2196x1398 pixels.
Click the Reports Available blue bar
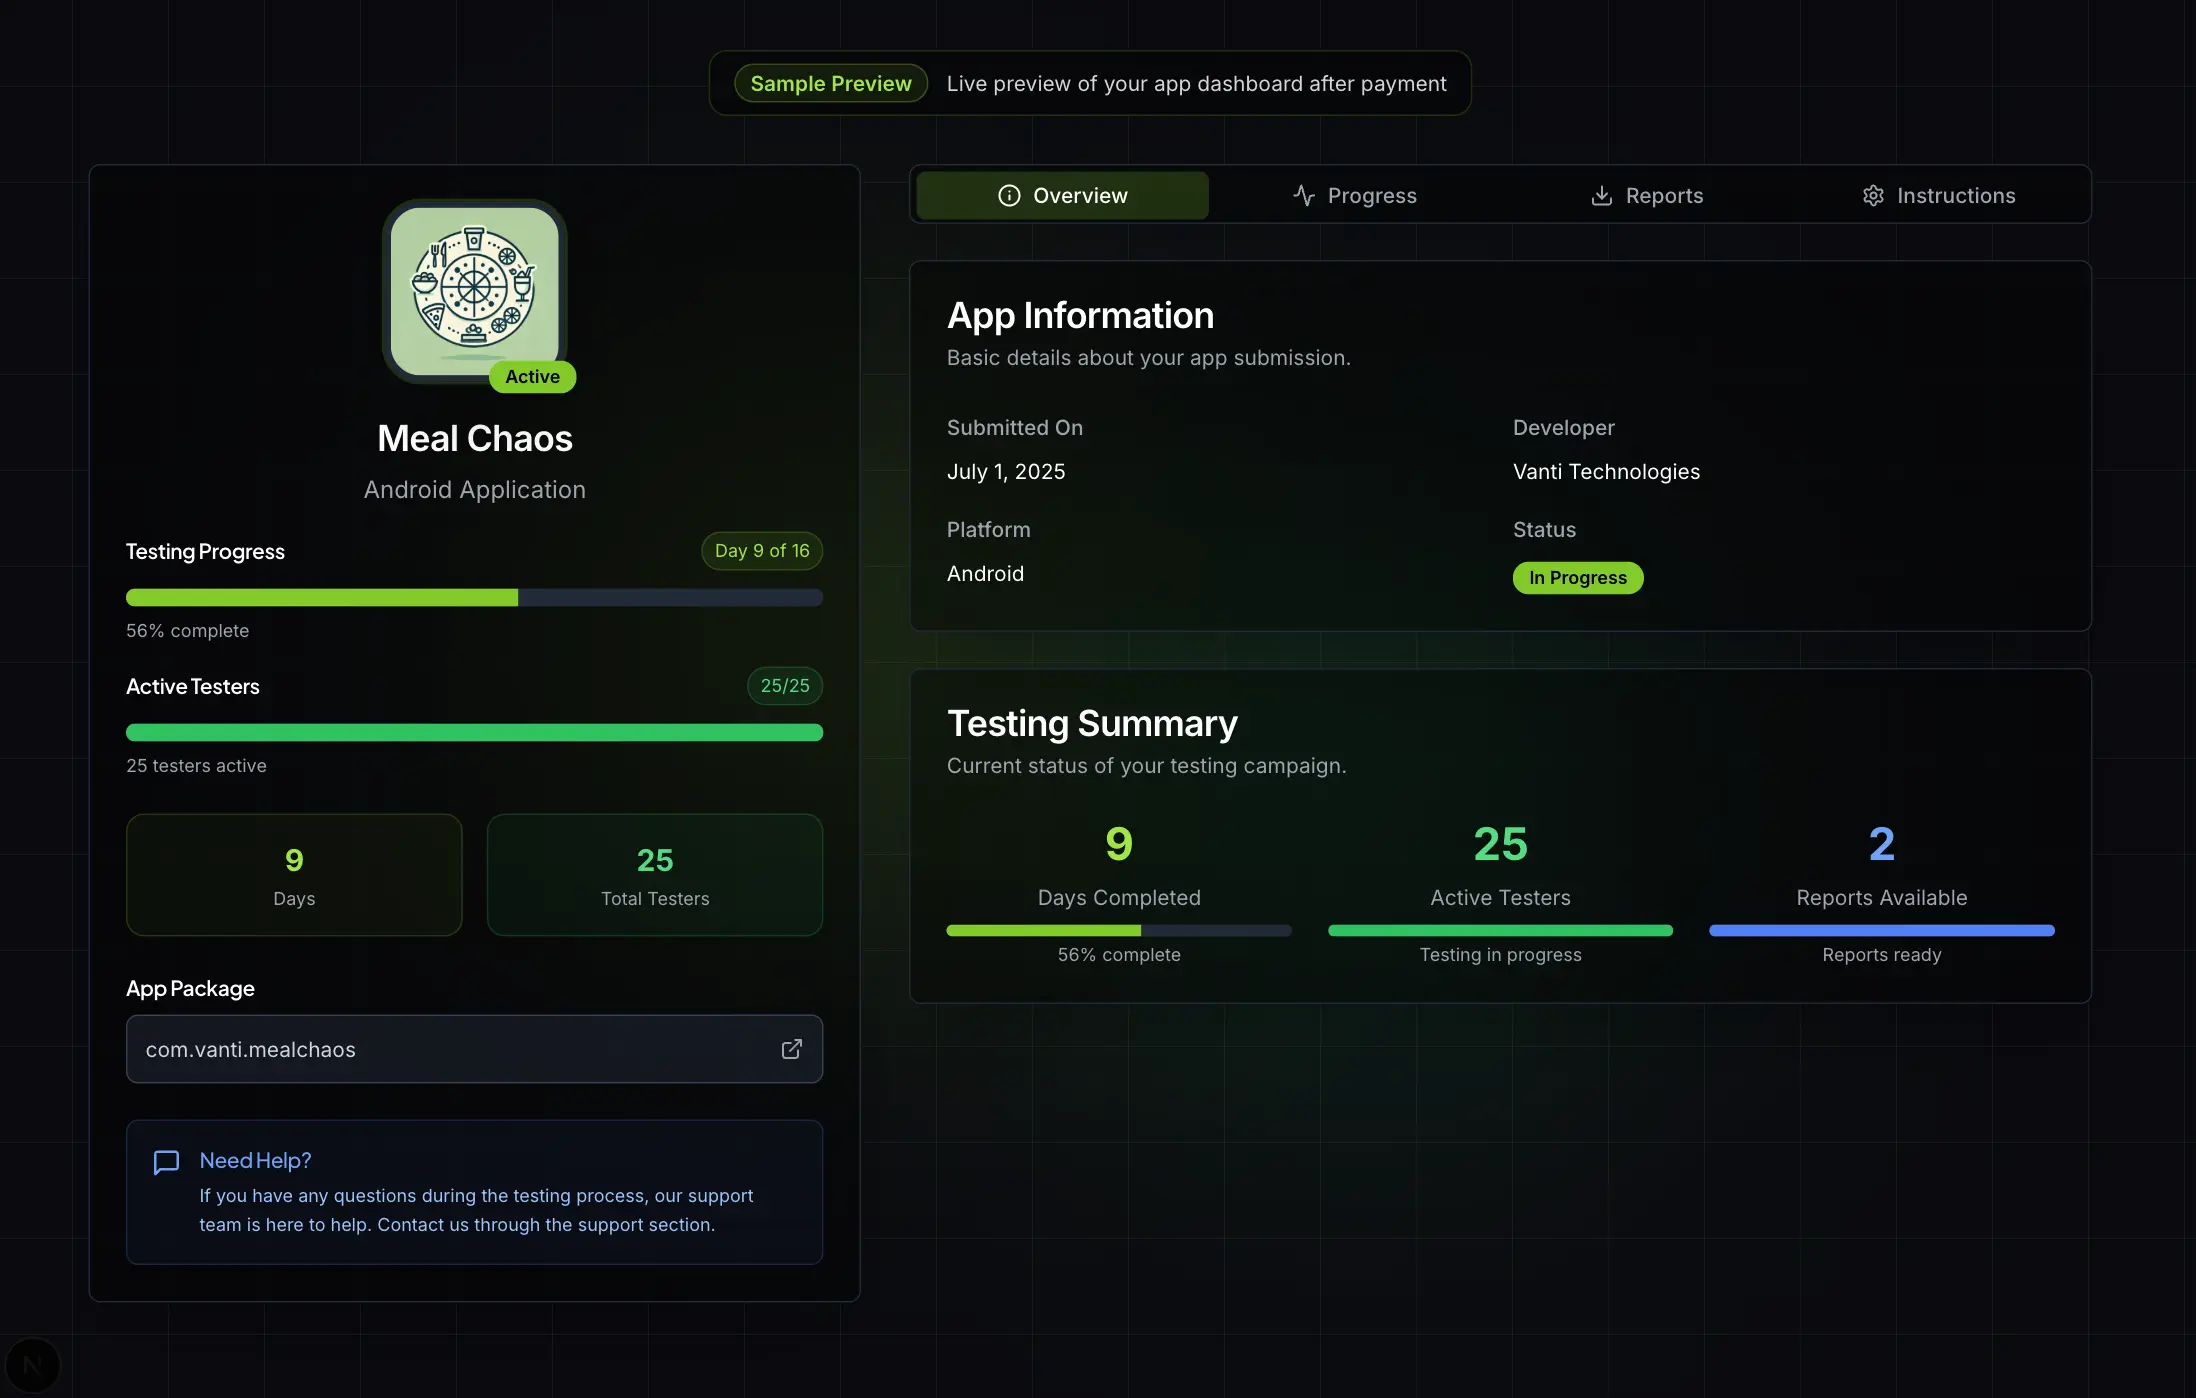coord(1881,931)
